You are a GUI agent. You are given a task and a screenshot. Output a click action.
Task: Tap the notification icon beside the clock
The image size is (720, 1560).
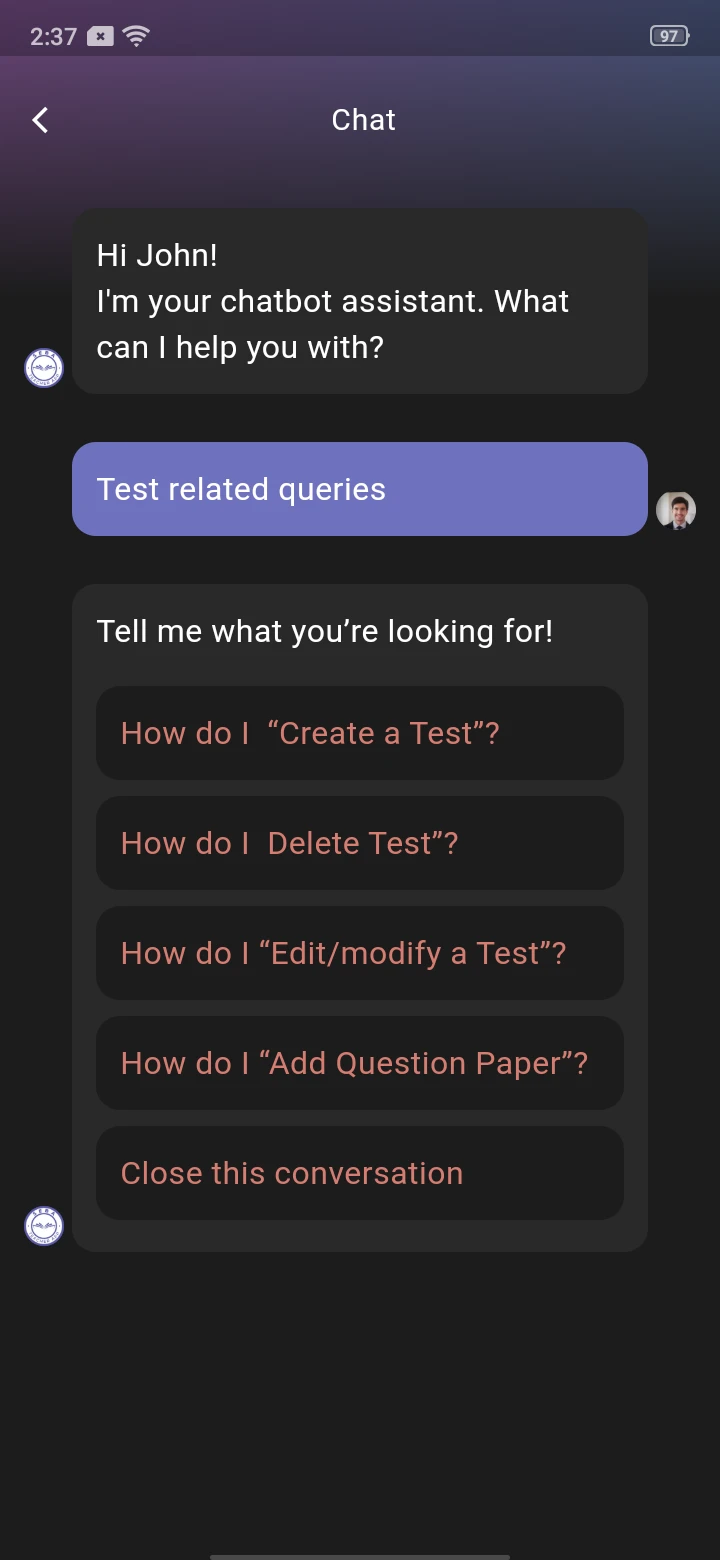pyautogui.click(x=100, y=36)
